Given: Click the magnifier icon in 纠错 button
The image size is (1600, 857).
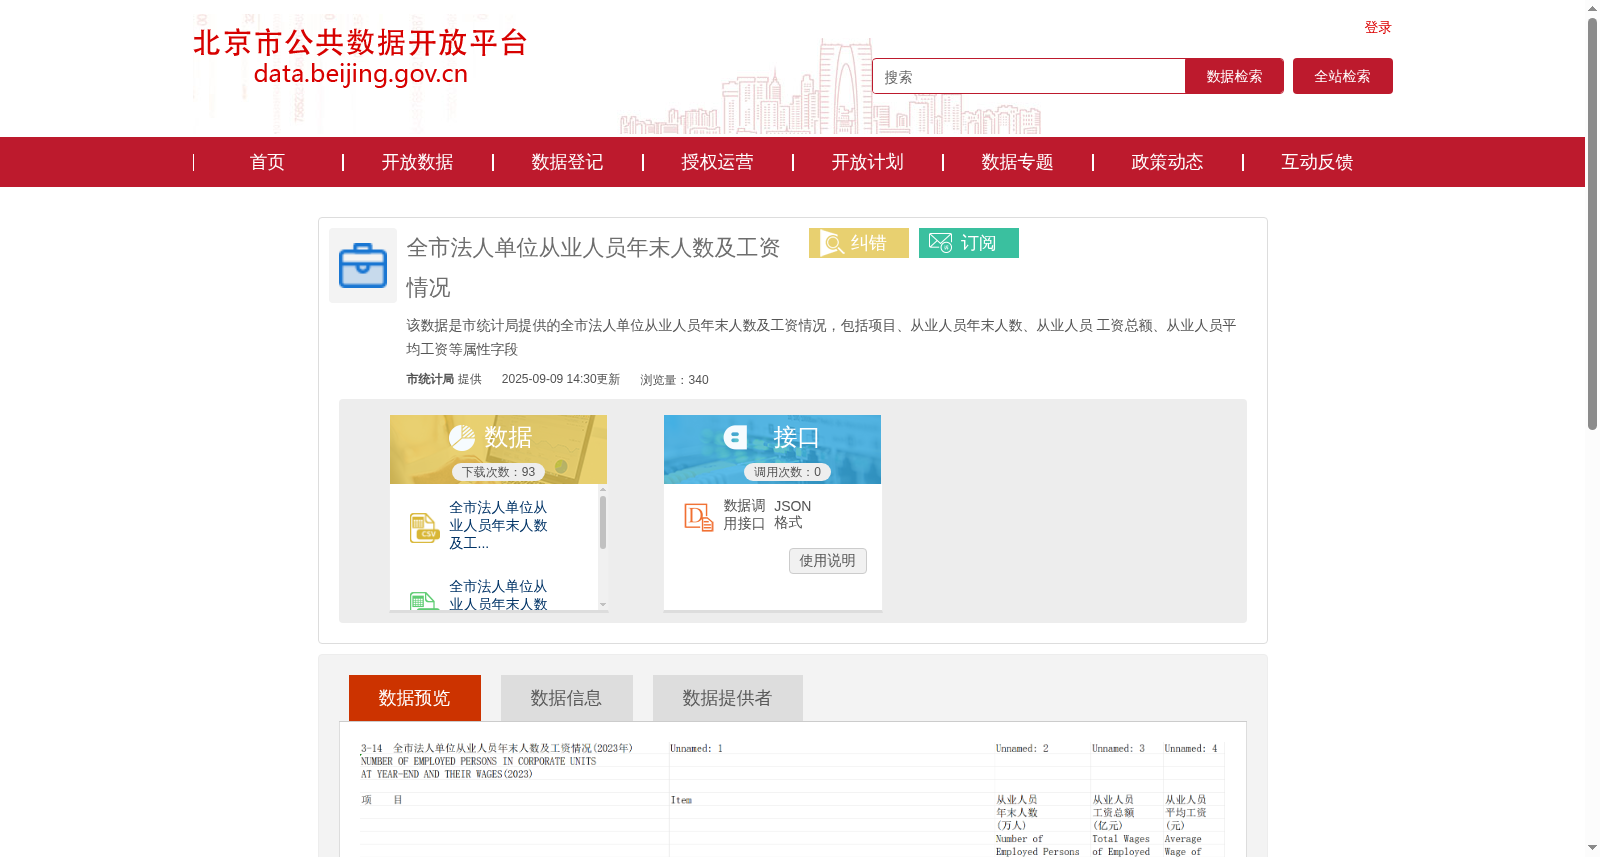Looking at the screenshot, I should [x=832, y=243].
